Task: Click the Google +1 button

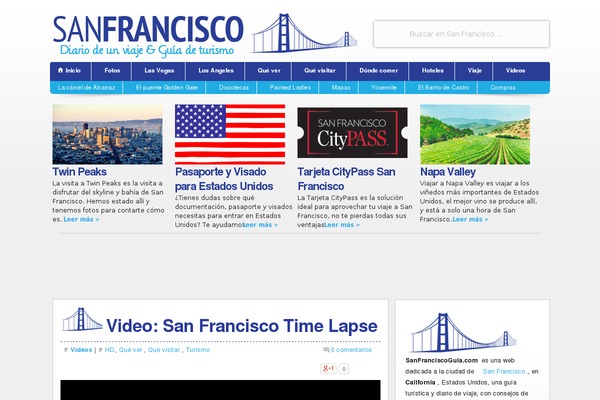Action: pyautogui.click(x=328, y=369)
